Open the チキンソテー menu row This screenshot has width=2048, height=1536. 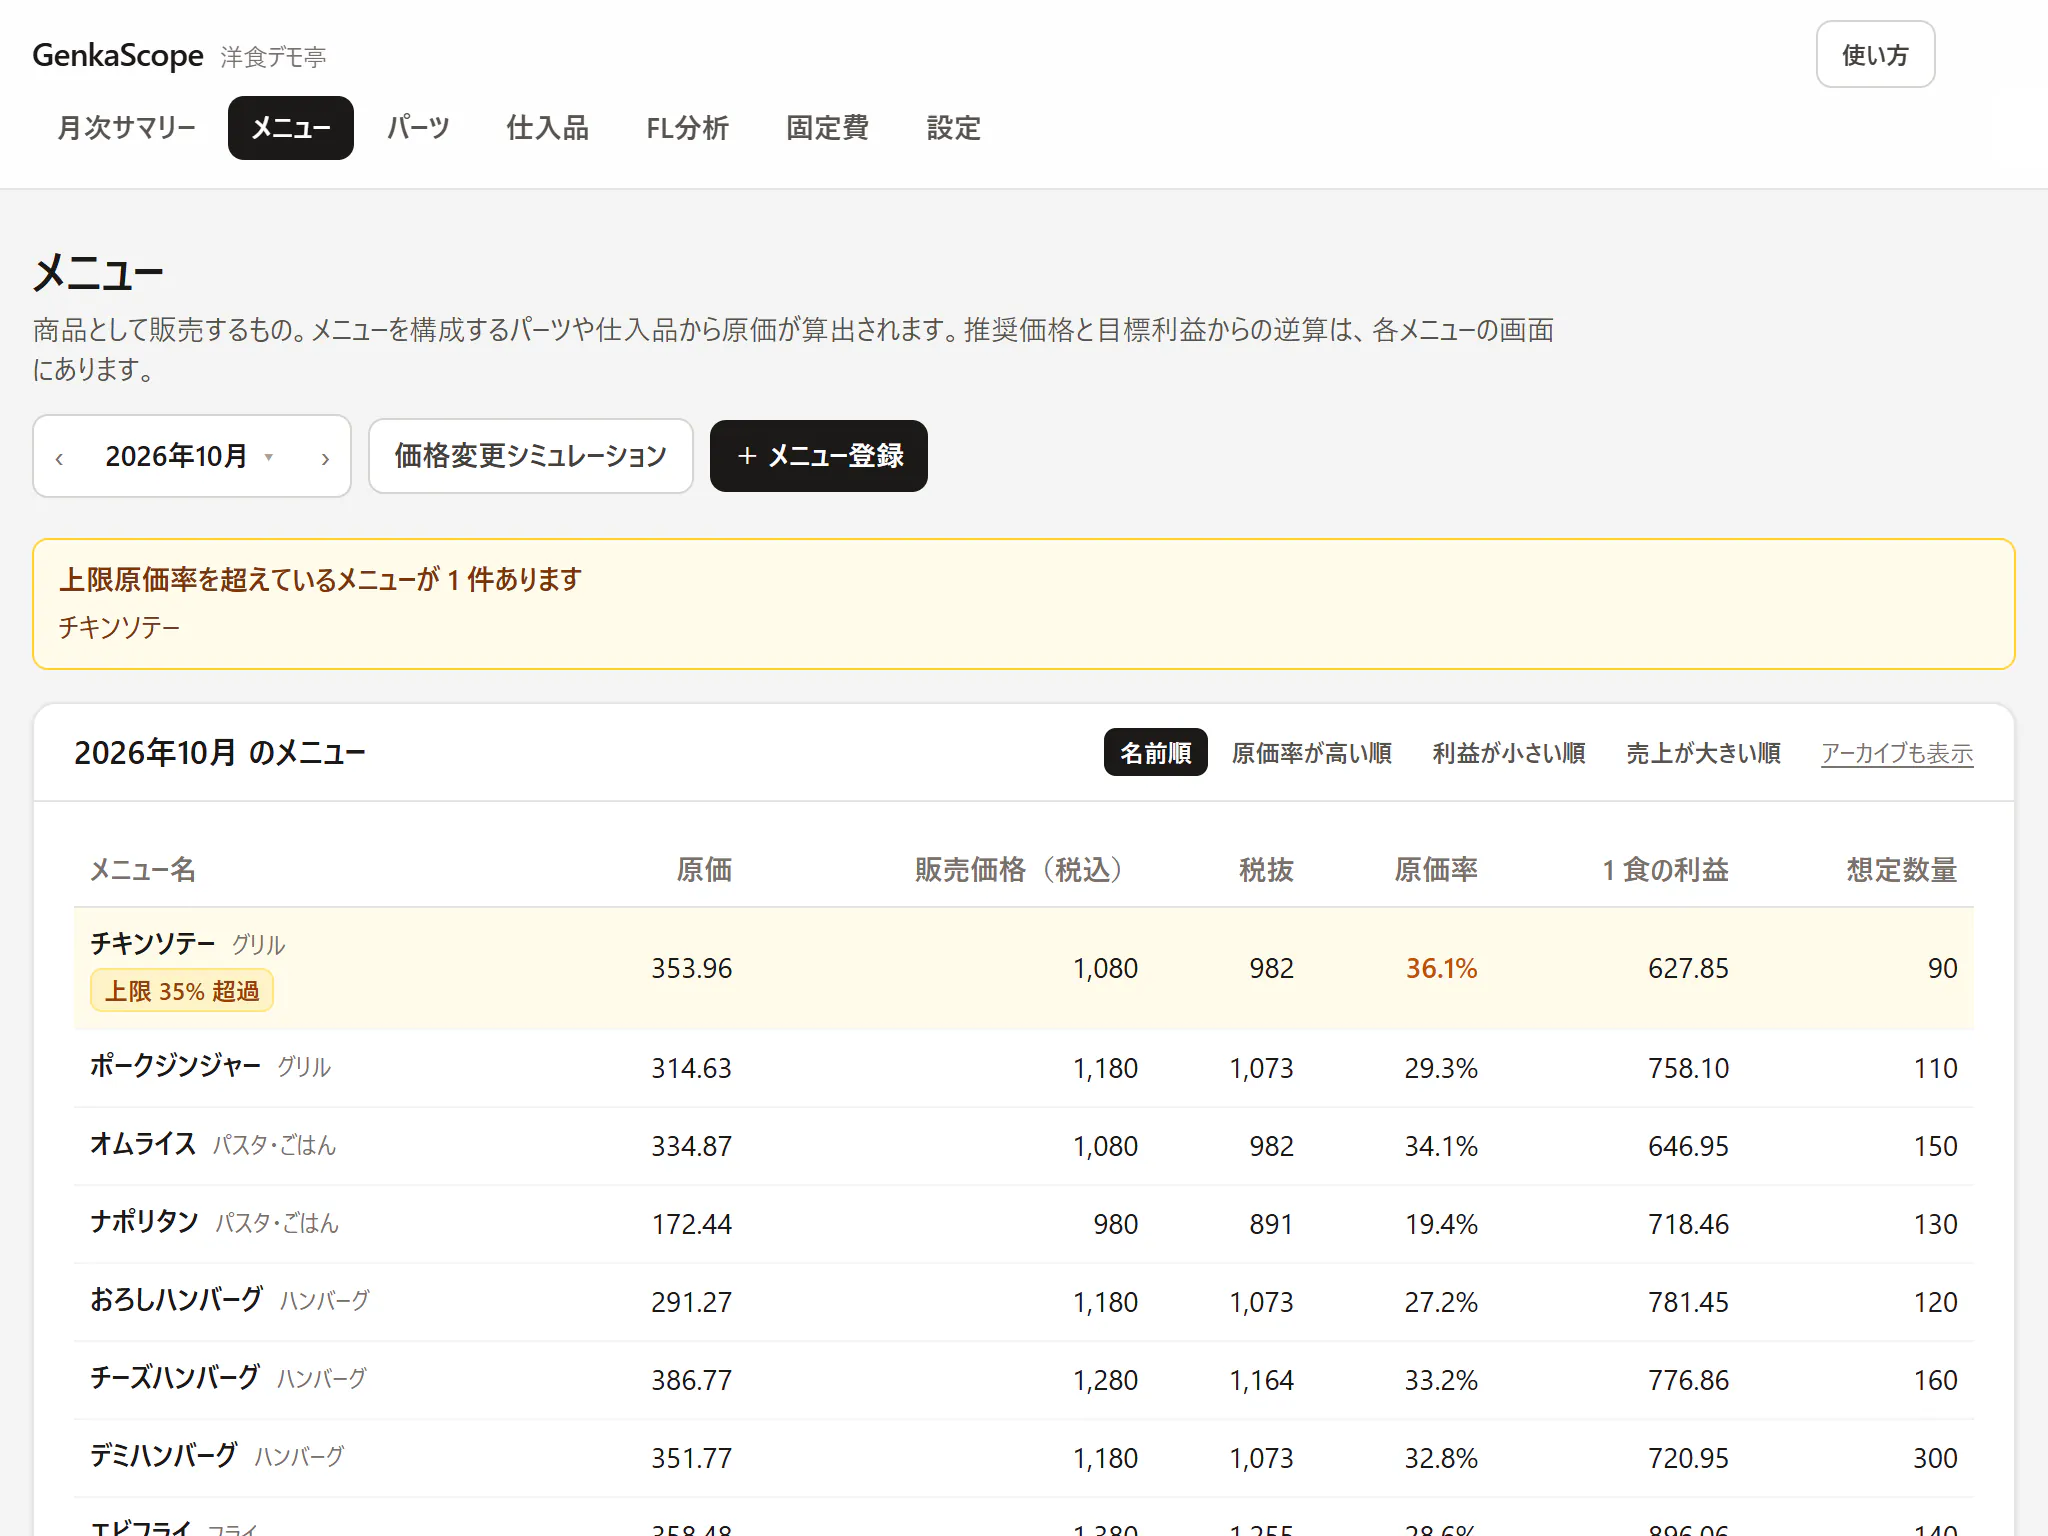[1024, 968]
